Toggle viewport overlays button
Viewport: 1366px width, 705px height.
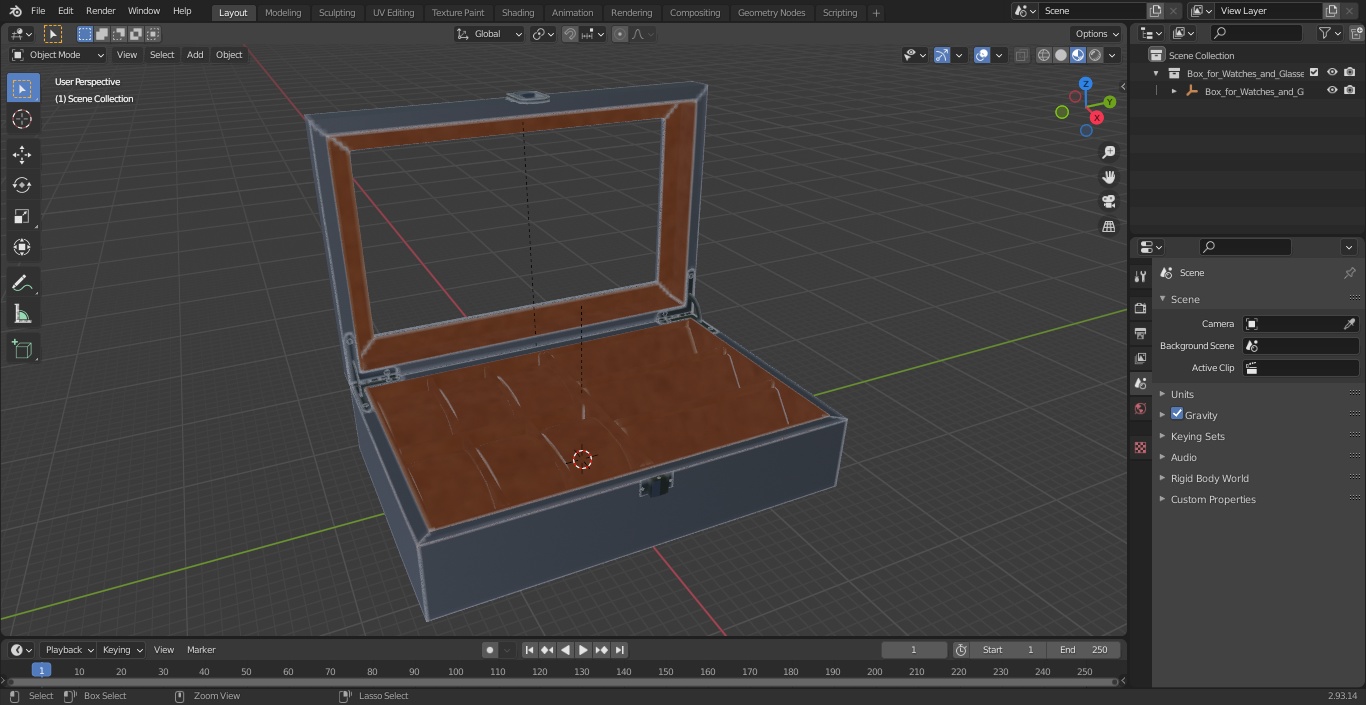(x=982, y=55)
